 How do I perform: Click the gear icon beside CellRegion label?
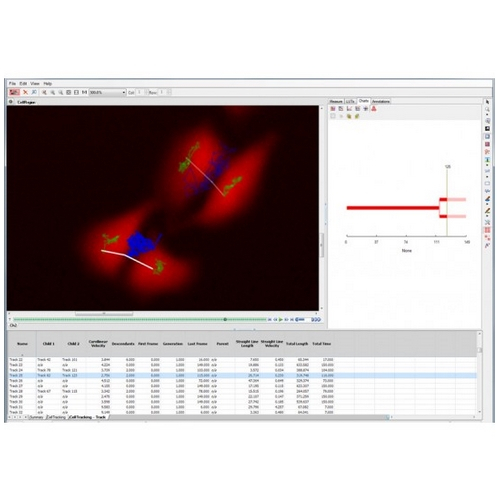(x=11, y=102)
